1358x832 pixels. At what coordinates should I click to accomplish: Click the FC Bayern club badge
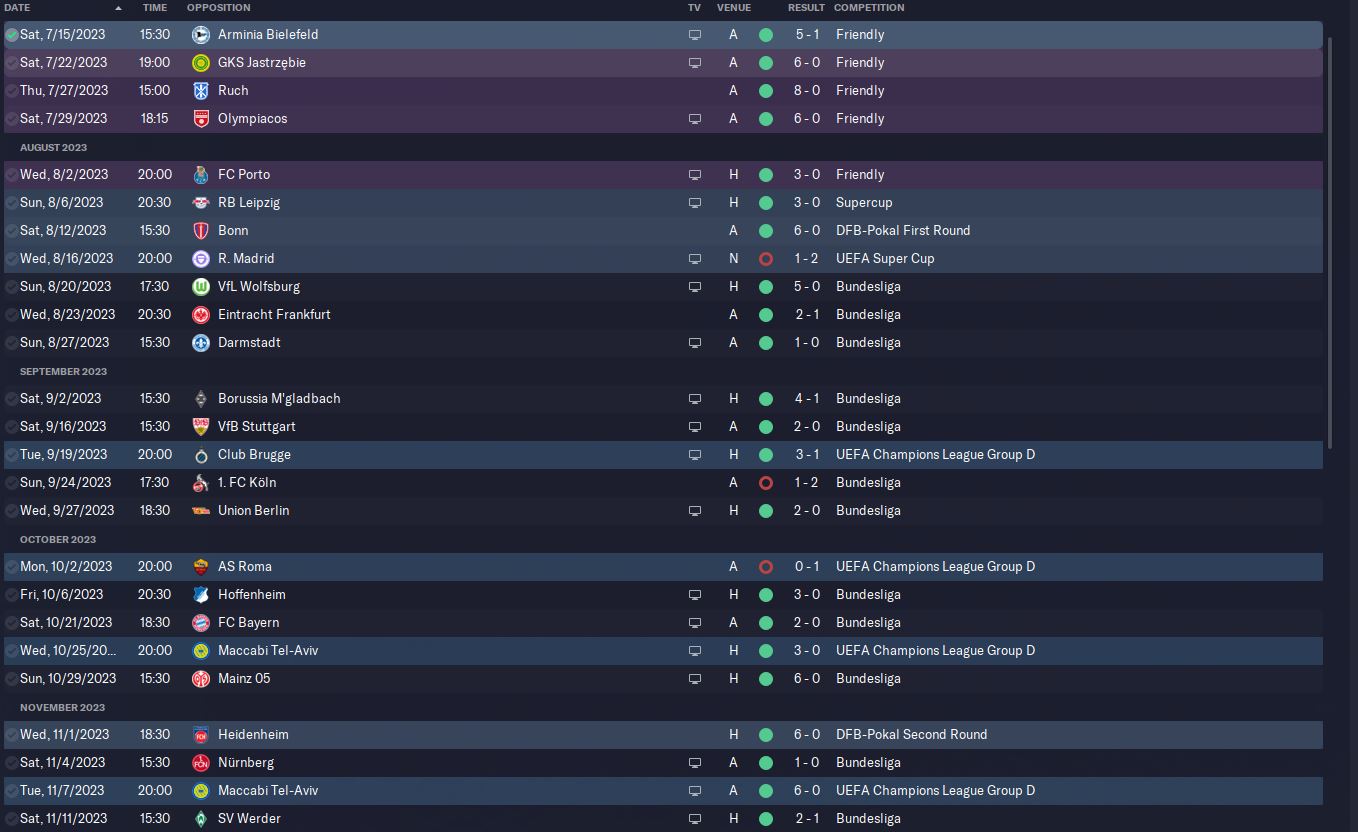(x=201, y=622)
